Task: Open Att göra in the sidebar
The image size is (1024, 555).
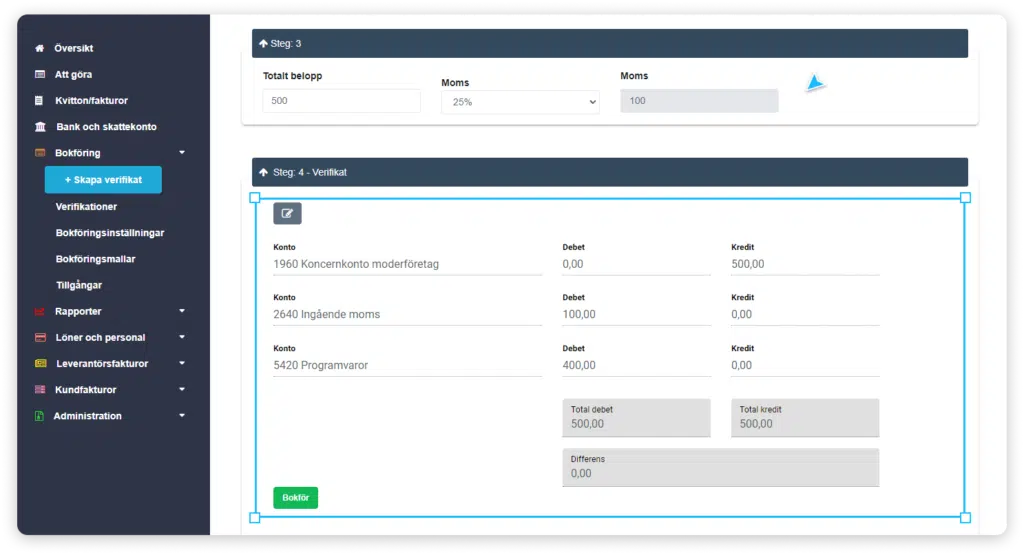Action: tap(73, 74)
